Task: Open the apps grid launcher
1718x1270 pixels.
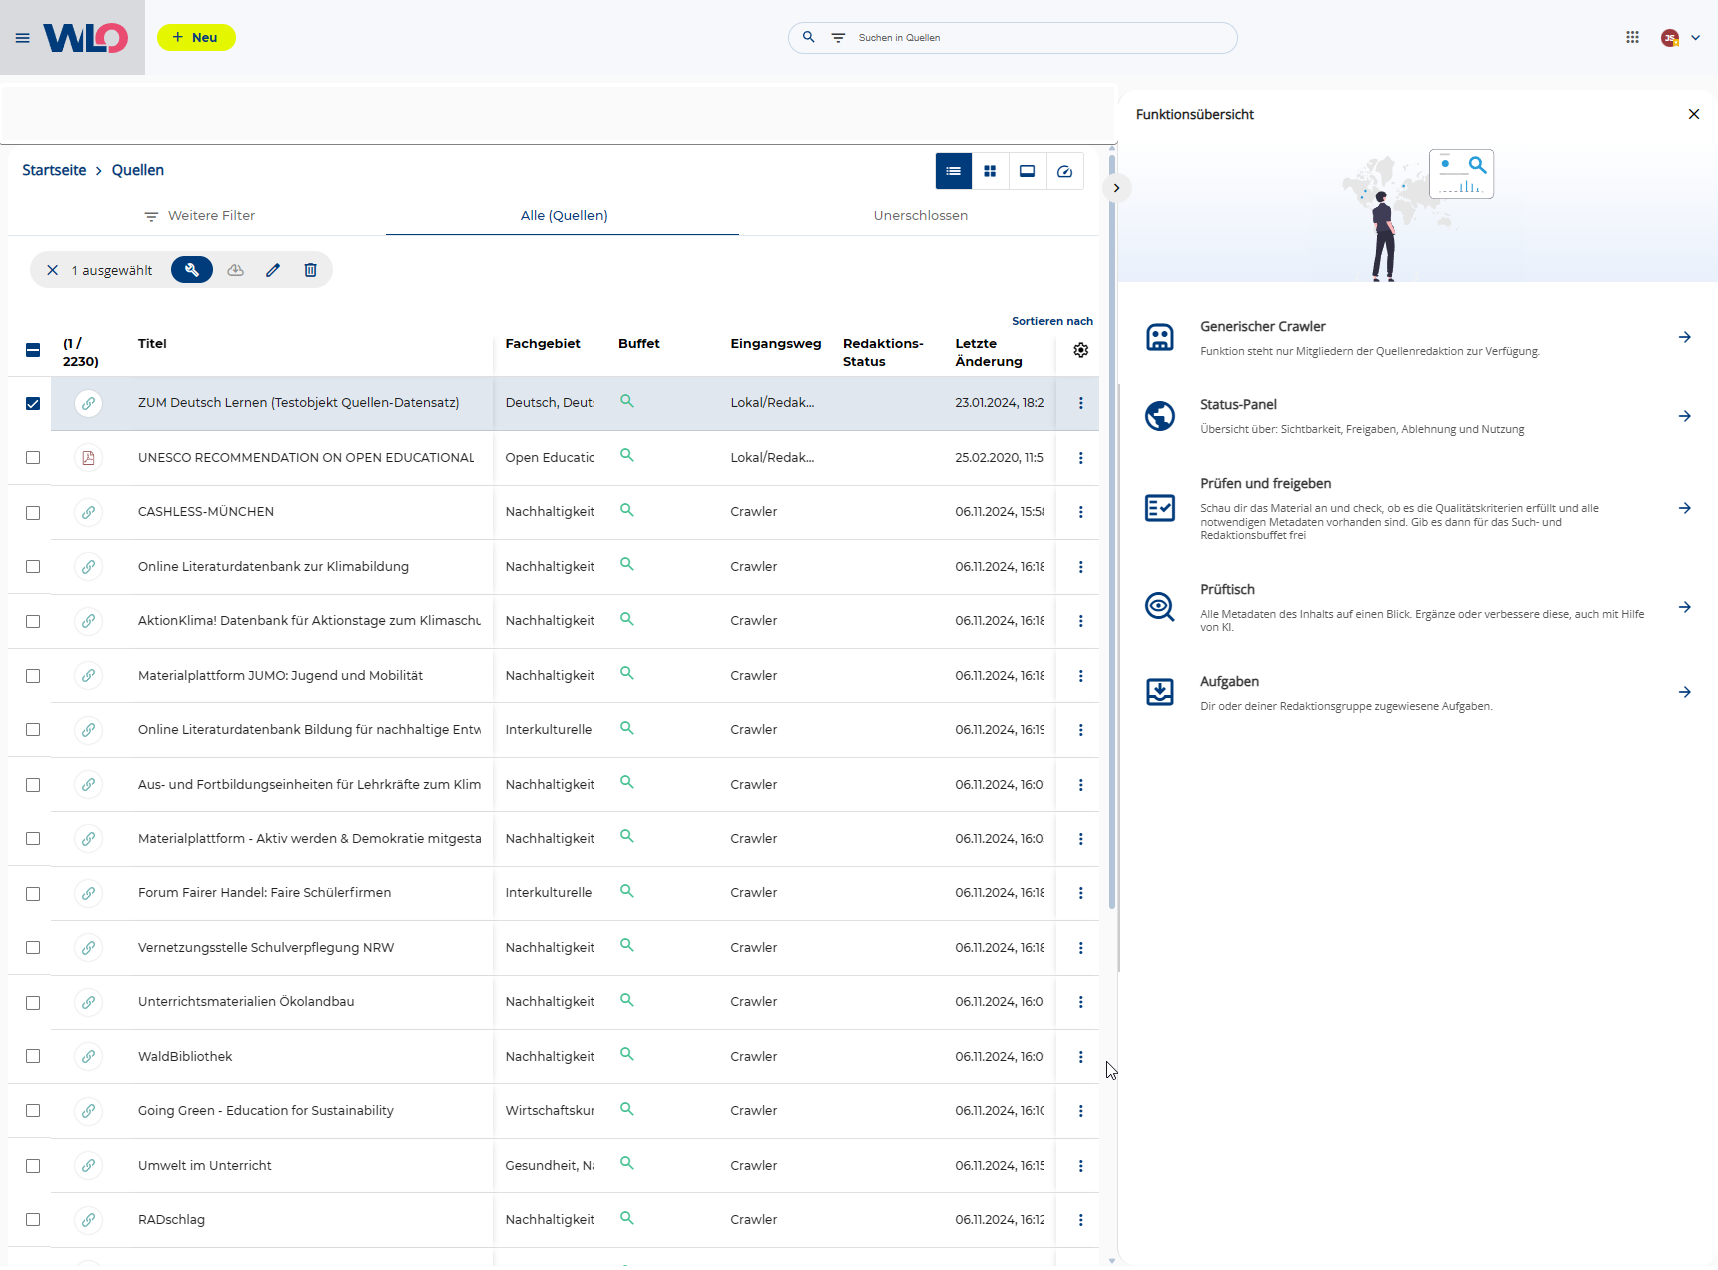Action: [1632, 38]
